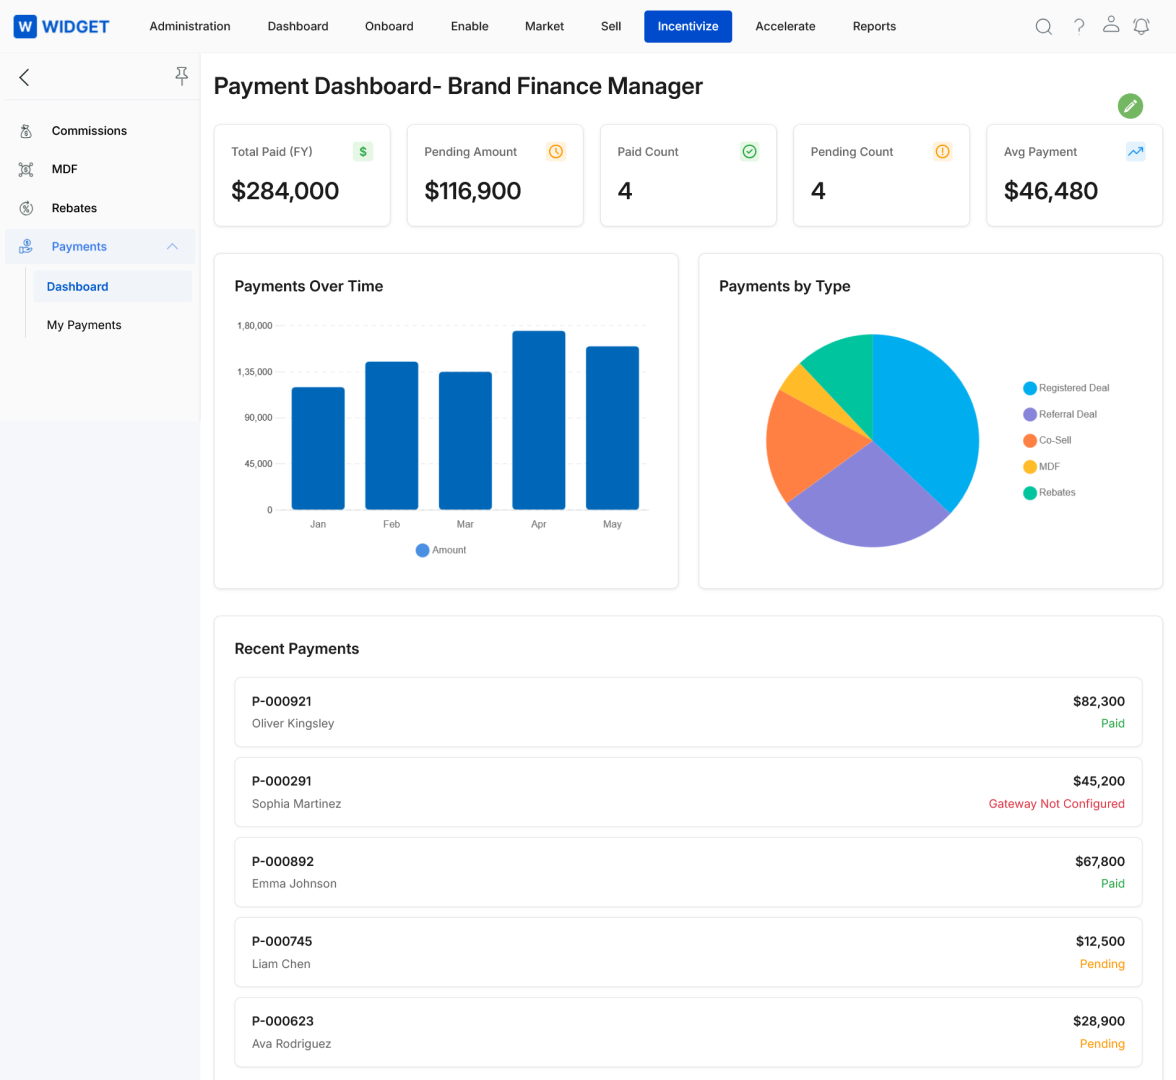Collapse the Payments section chevron
1176x1080 pixels.
(172, 247)
